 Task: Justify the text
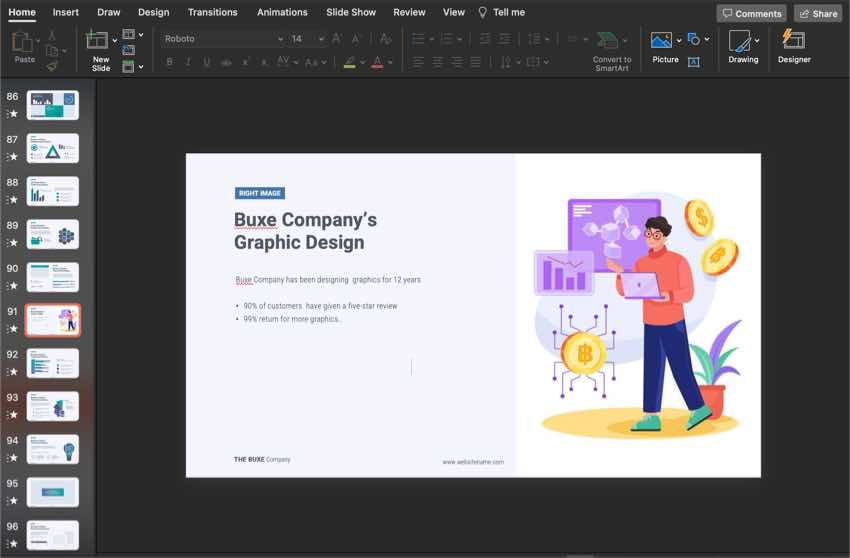click(x=475, y=62)
